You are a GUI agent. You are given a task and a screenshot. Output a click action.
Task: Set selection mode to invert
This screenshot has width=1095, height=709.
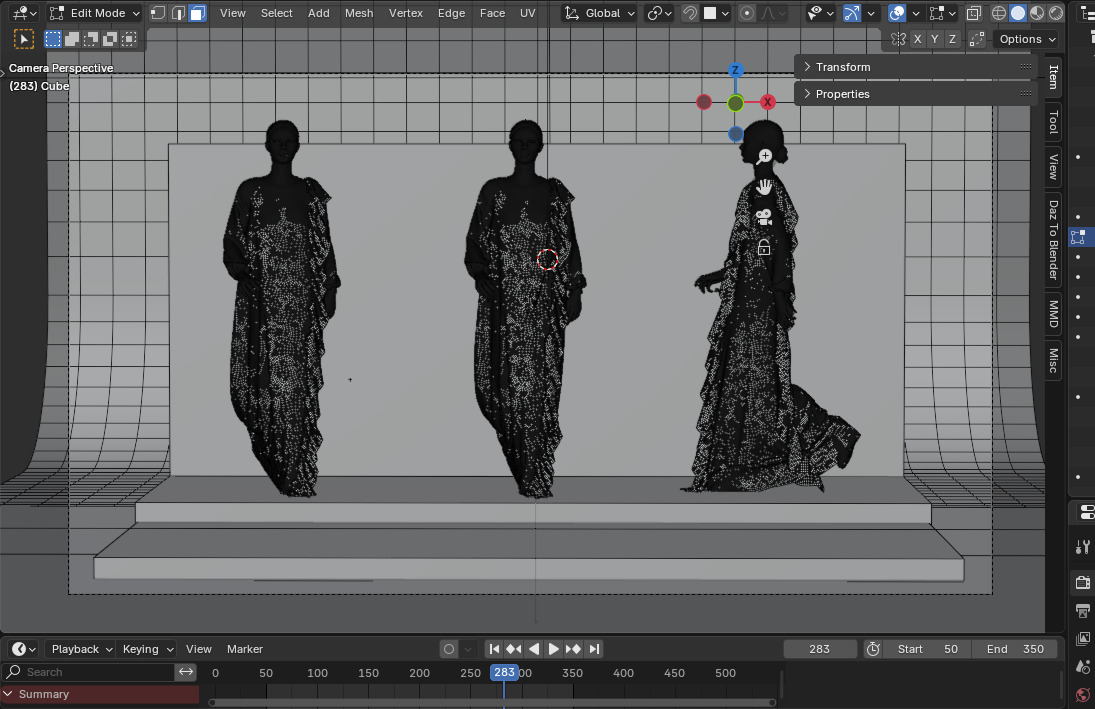(110, 39)
